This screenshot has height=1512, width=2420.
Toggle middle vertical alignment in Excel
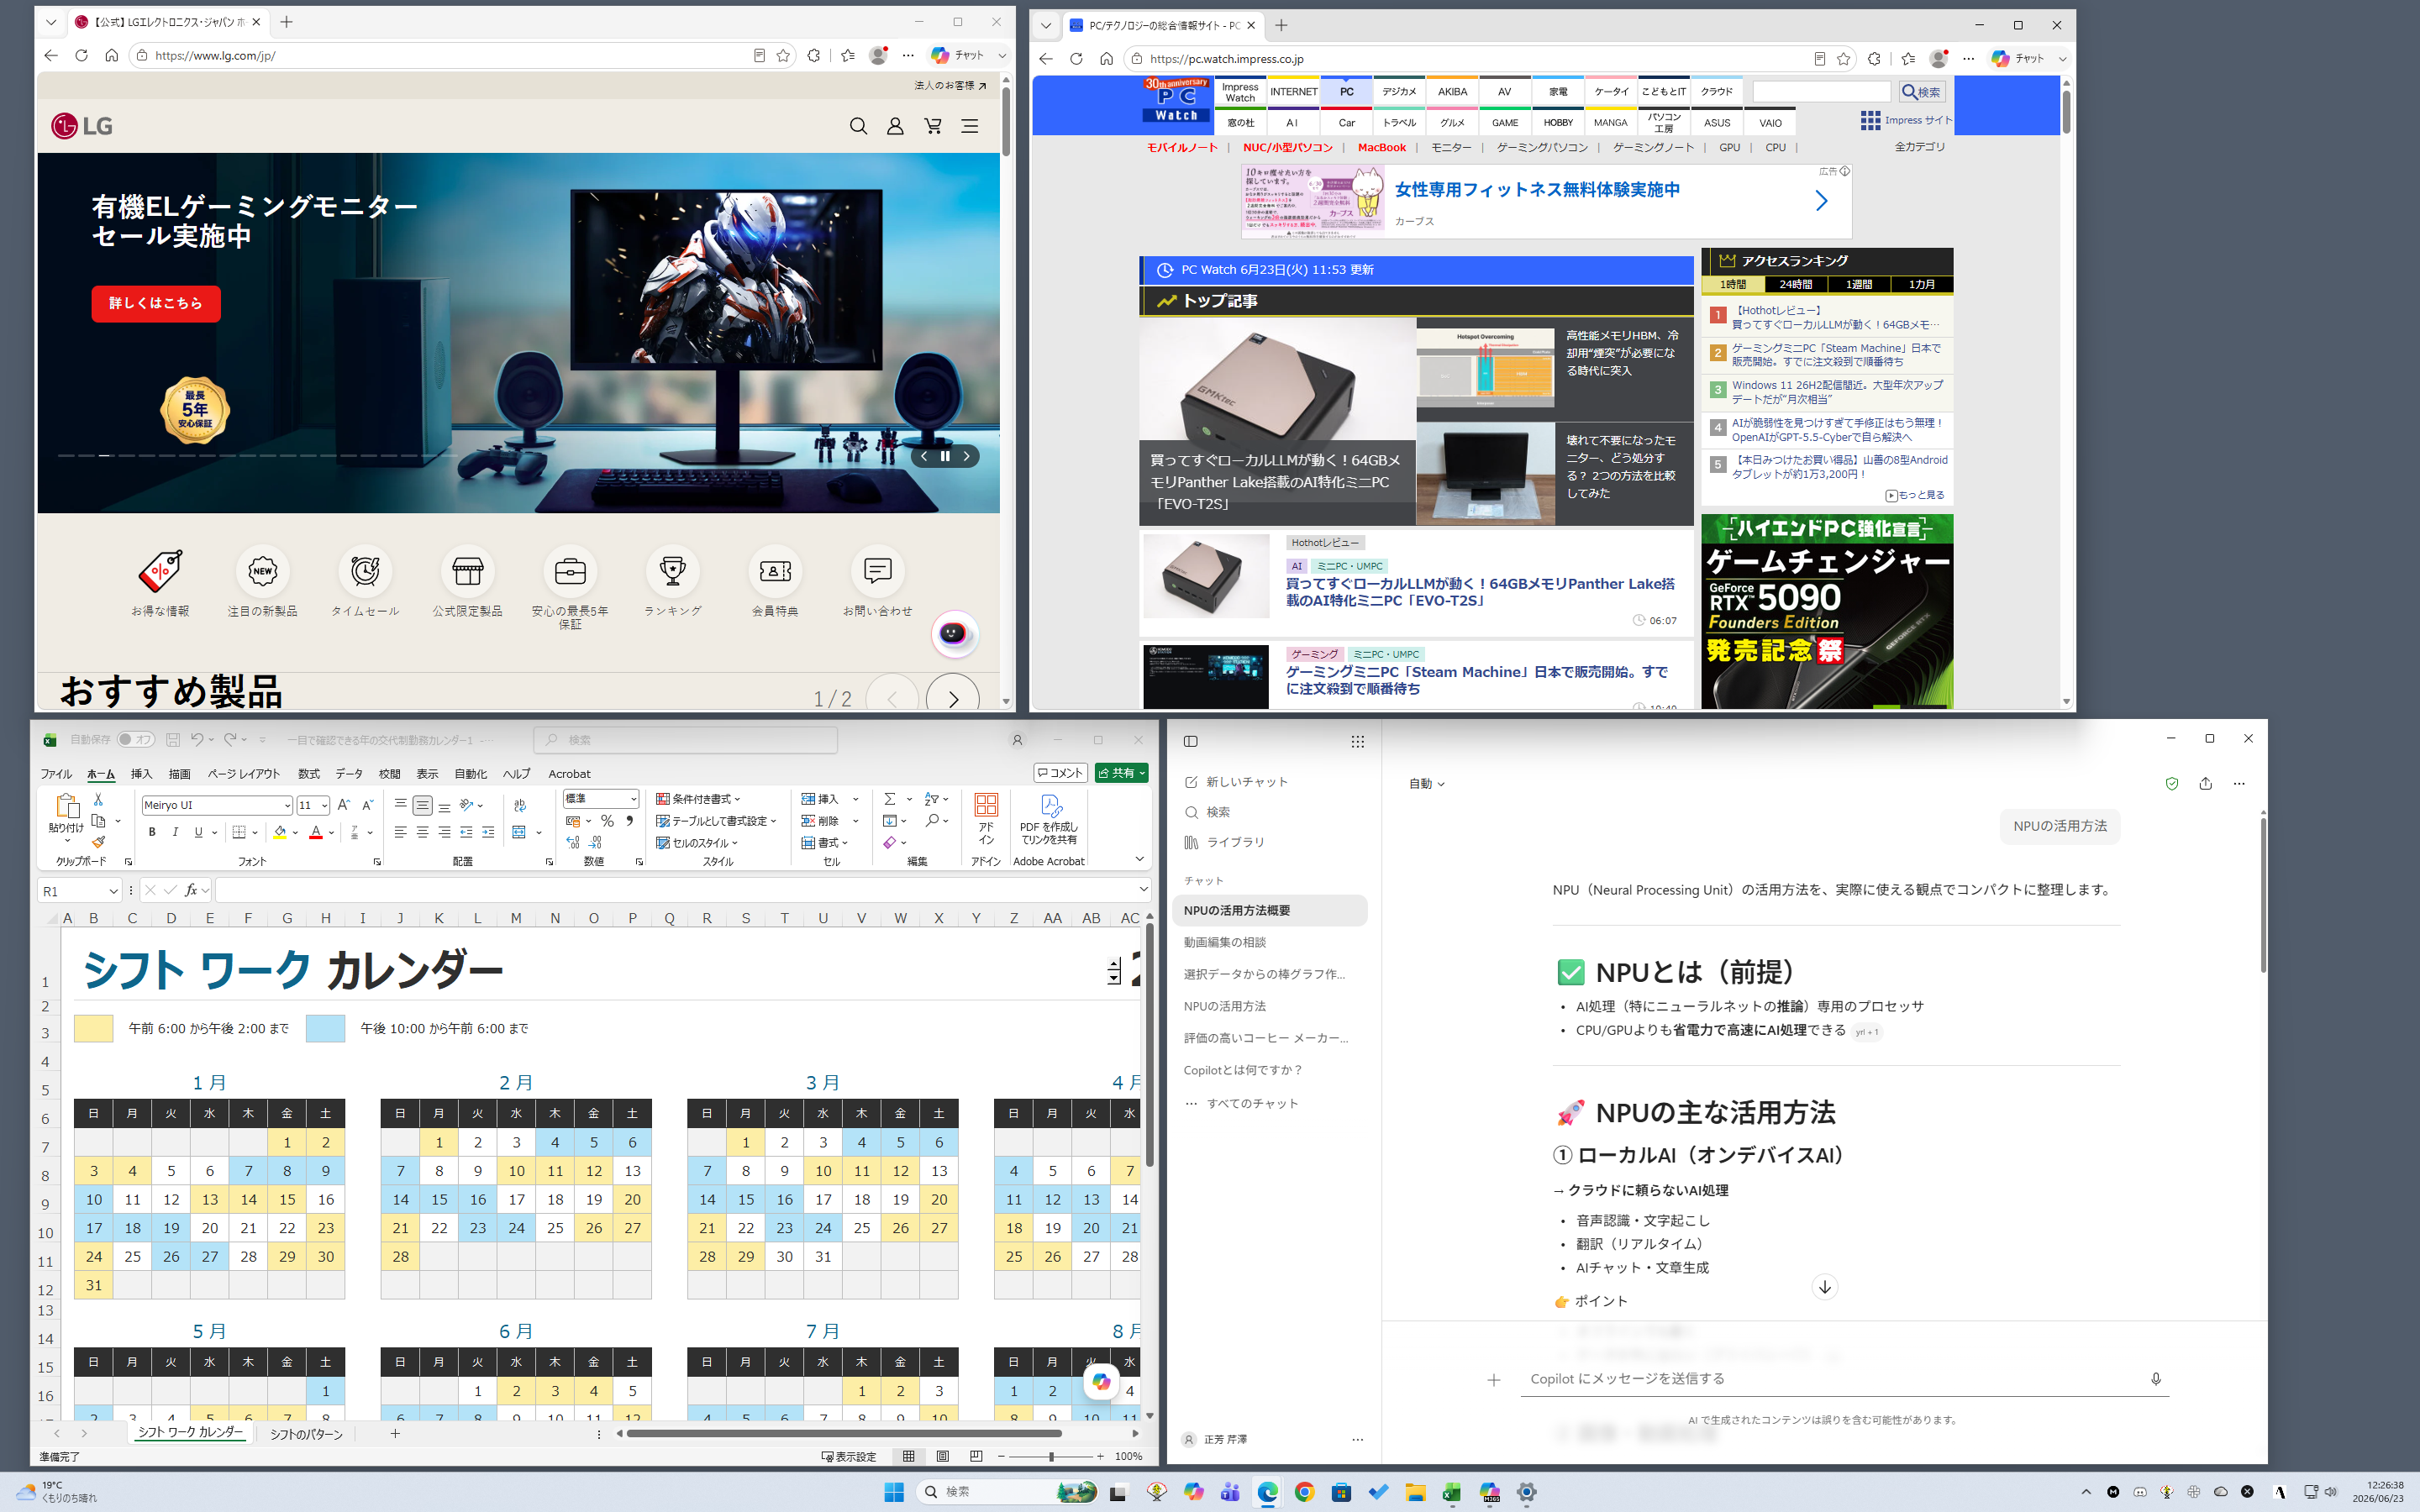[x=422, y=805]
